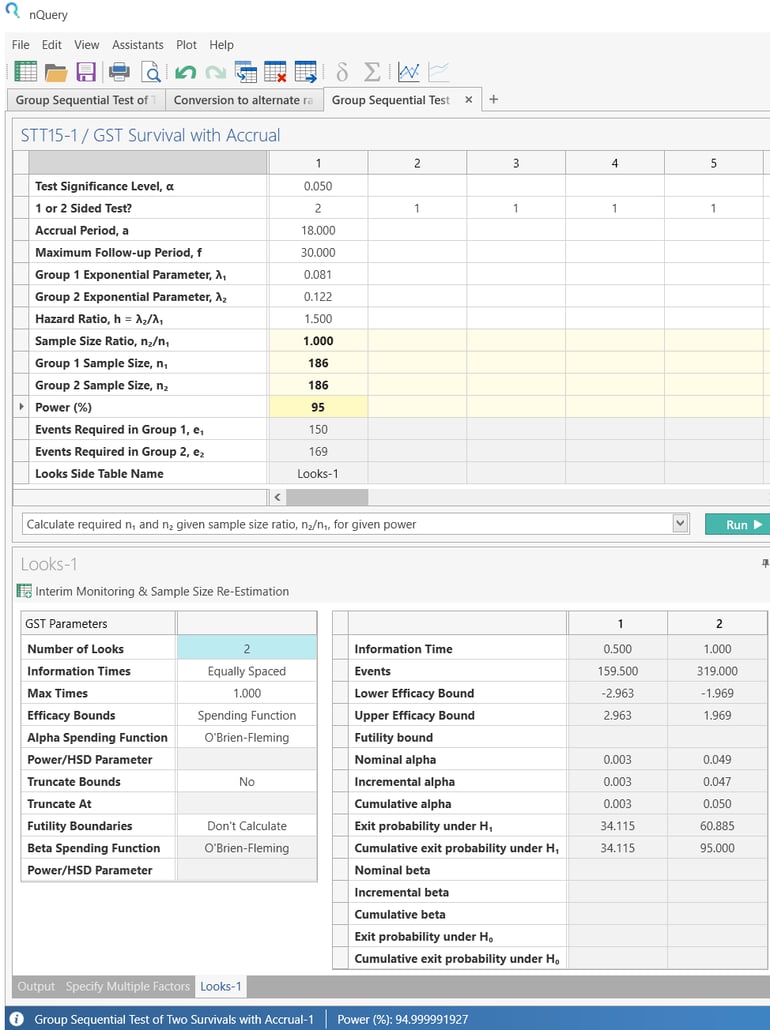770x1030 pixels.
Task: Open the Help menu
Action: click(221, 45)
